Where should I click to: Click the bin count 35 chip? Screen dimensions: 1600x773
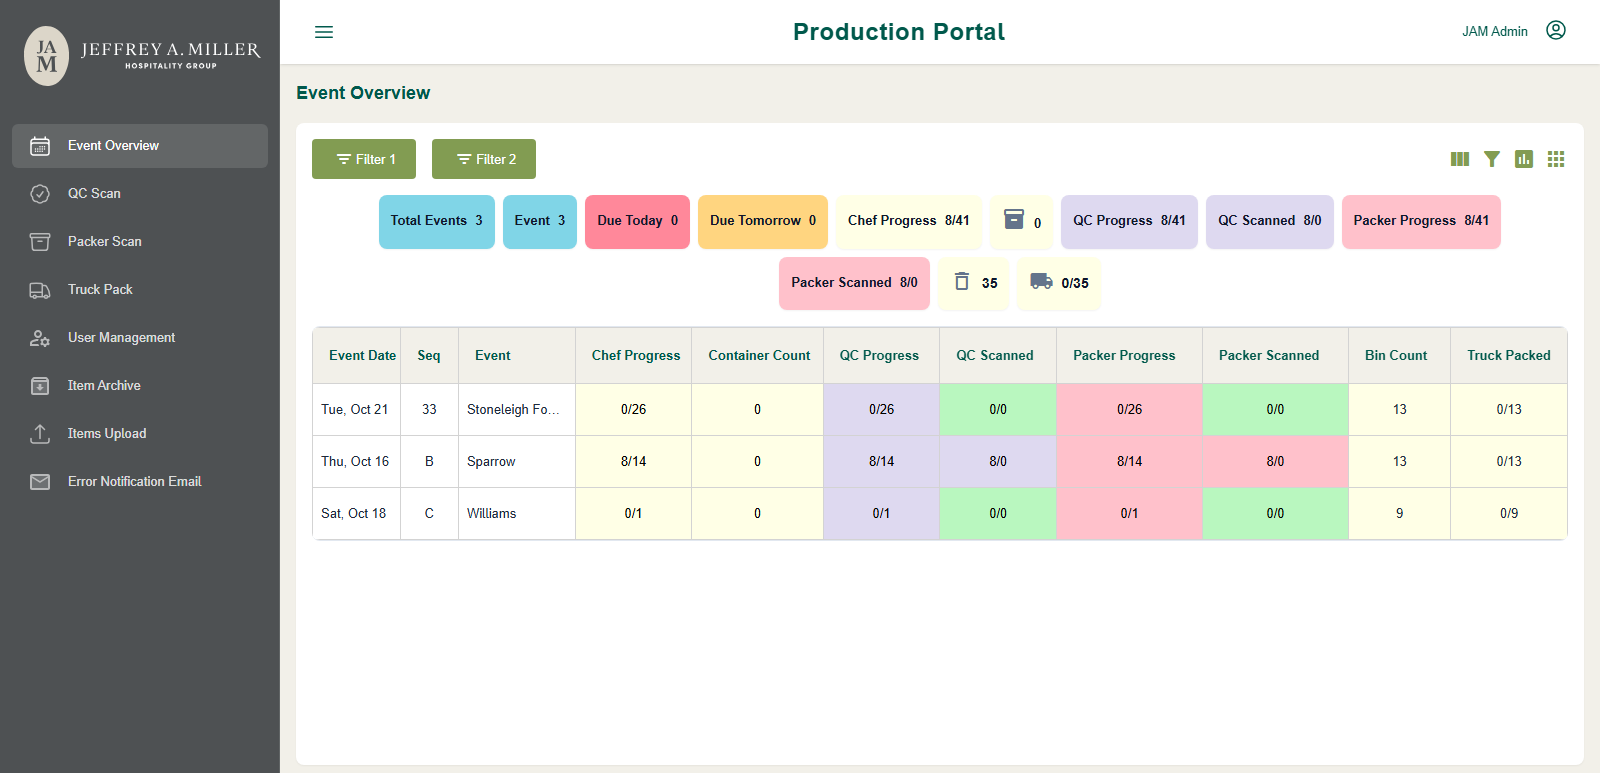(974, 283)
